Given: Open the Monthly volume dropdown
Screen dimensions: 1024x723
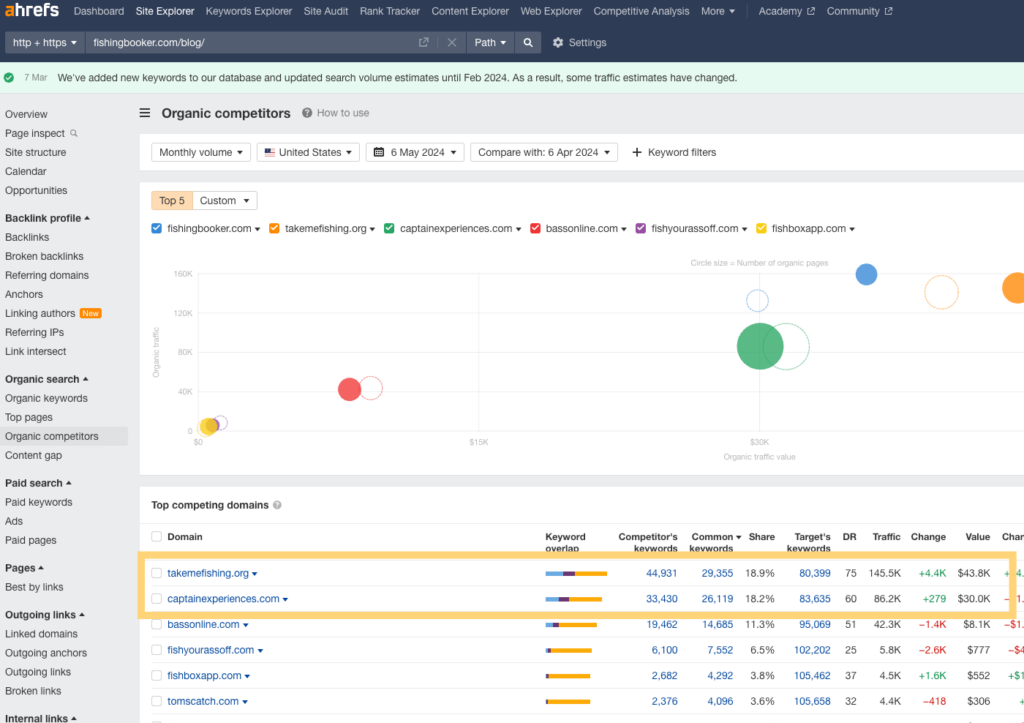Looking at the screenshot, I should 200,152.
